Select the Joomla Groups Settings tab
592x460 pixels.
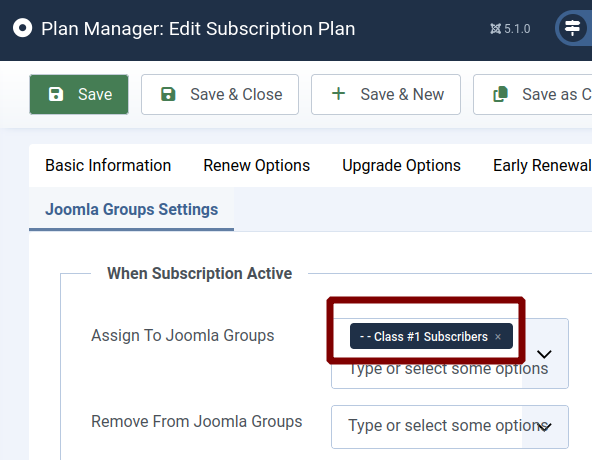[x=131, y=209]
